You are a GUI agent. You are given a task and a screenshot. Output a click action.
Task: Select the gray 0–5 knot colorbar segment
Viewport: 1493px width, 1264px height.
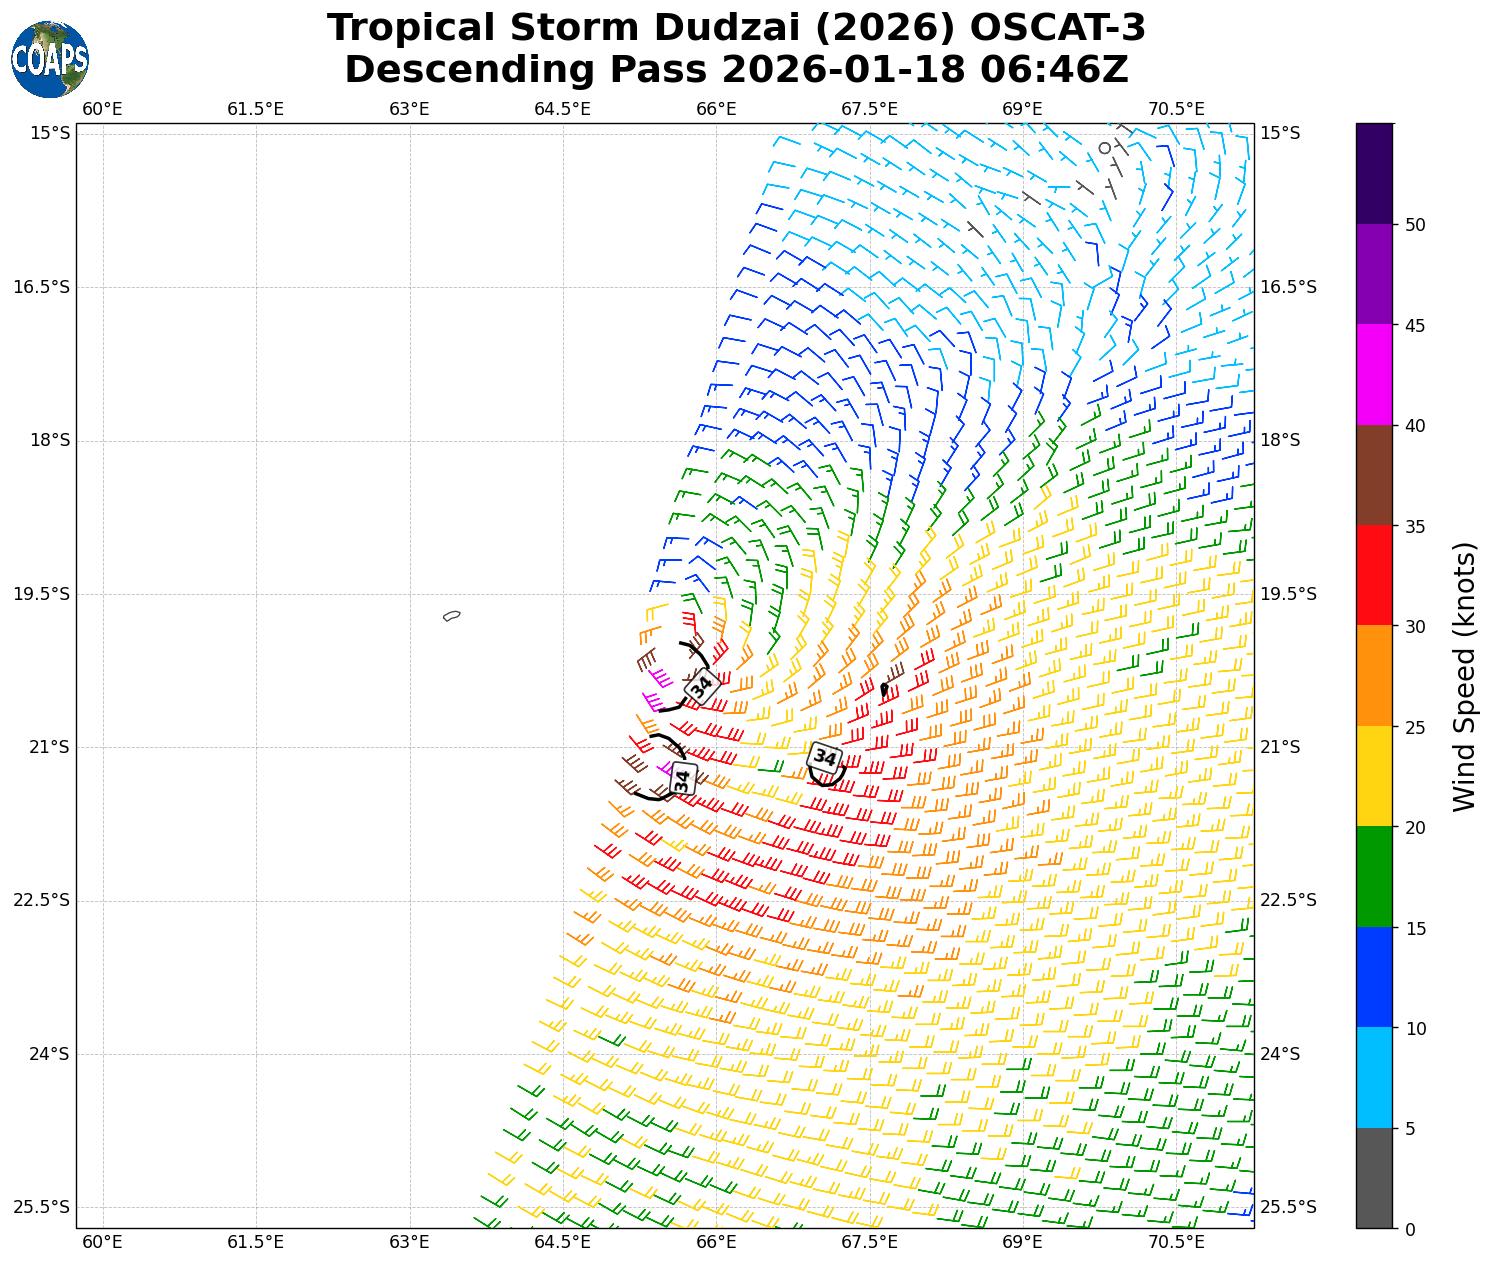pyautogui.click(x=1374, y=1177)
